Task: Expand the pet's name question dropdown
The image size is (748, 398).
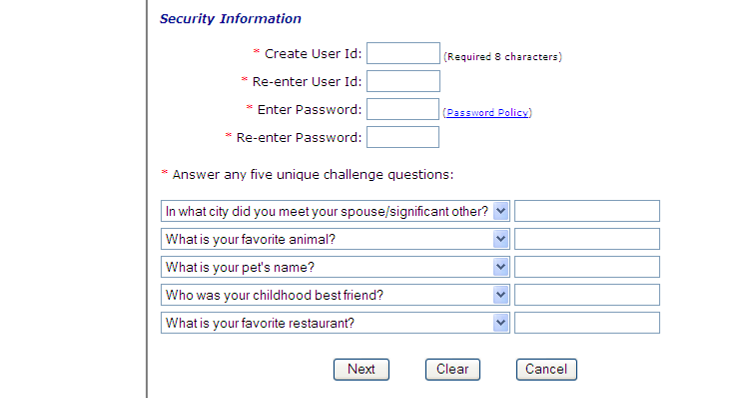Action: click(500, 267)
